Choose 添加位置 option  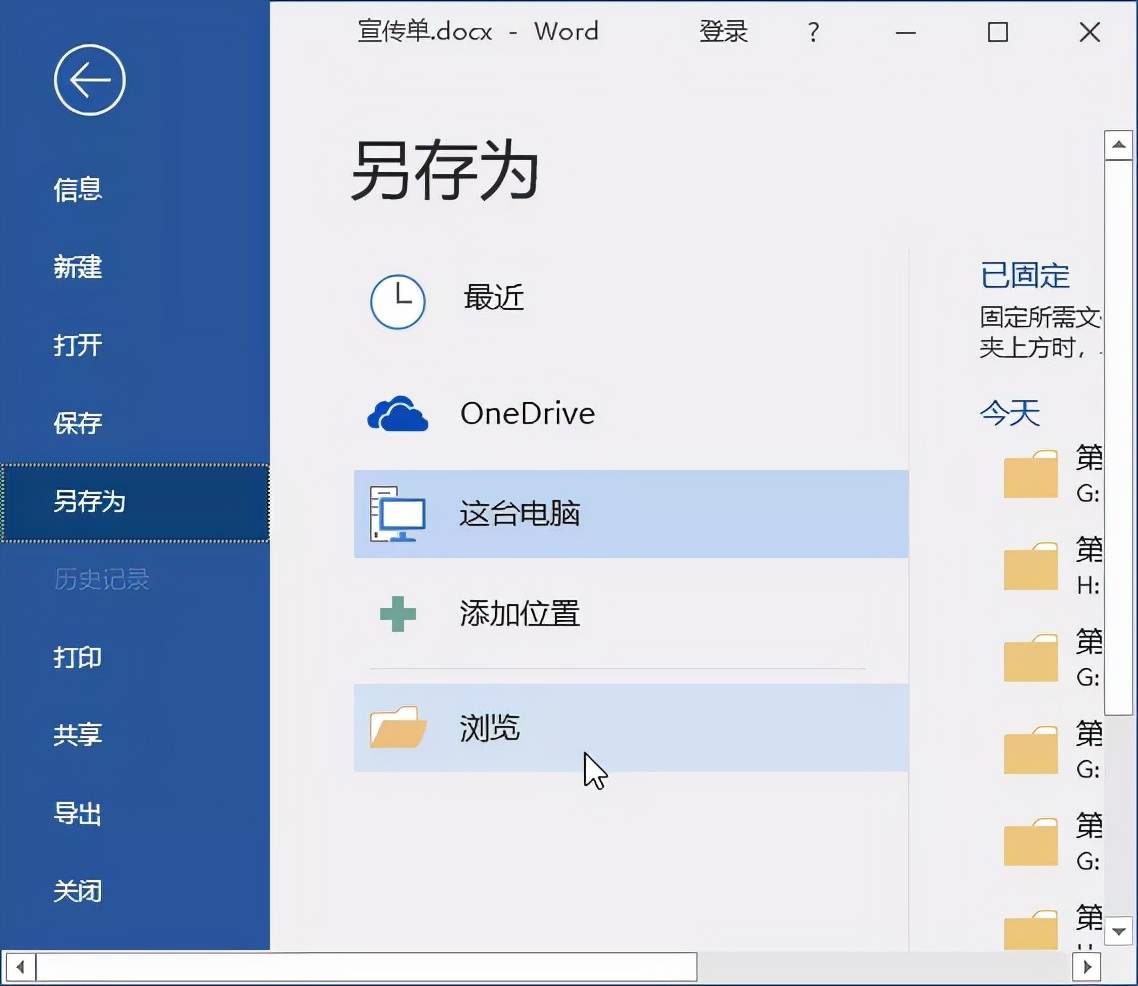(x=520, y=614)
